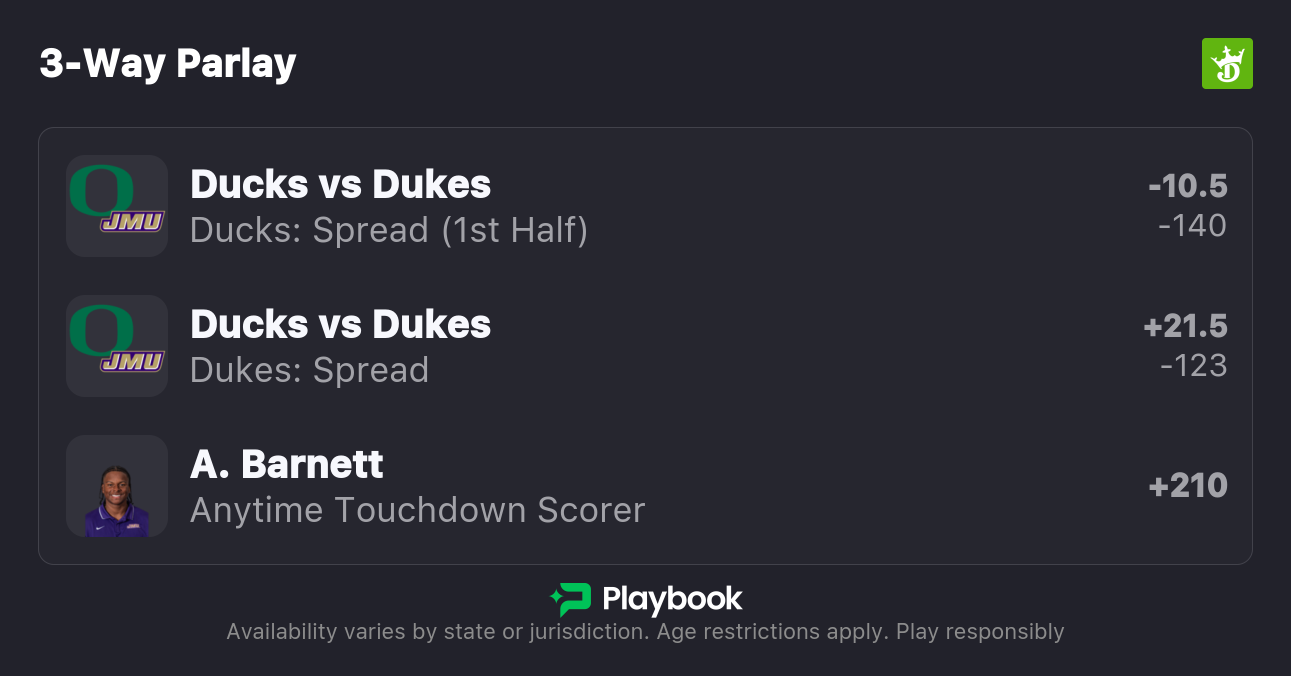Click the JMU Dukes logo badge

tap(131, 222)
